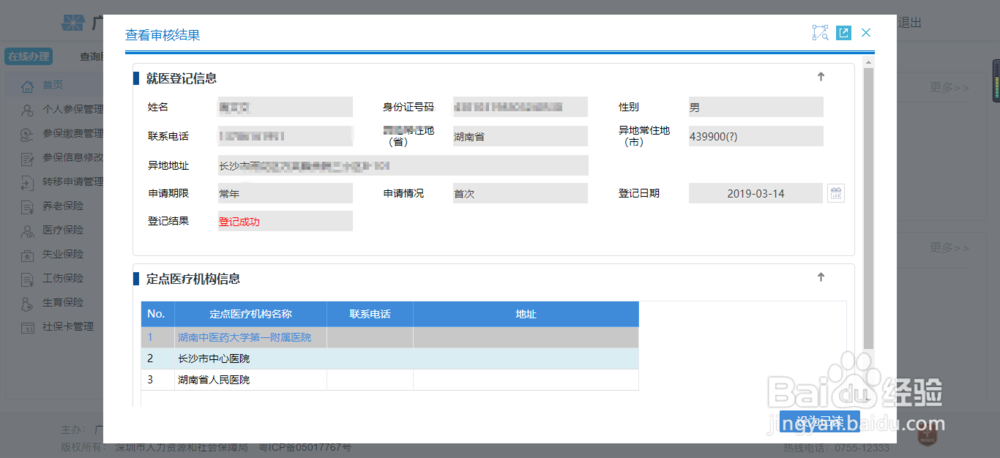Click the icon beside 养老保险
Screen dimensions: 1000x458
click(x=27, y=207)
